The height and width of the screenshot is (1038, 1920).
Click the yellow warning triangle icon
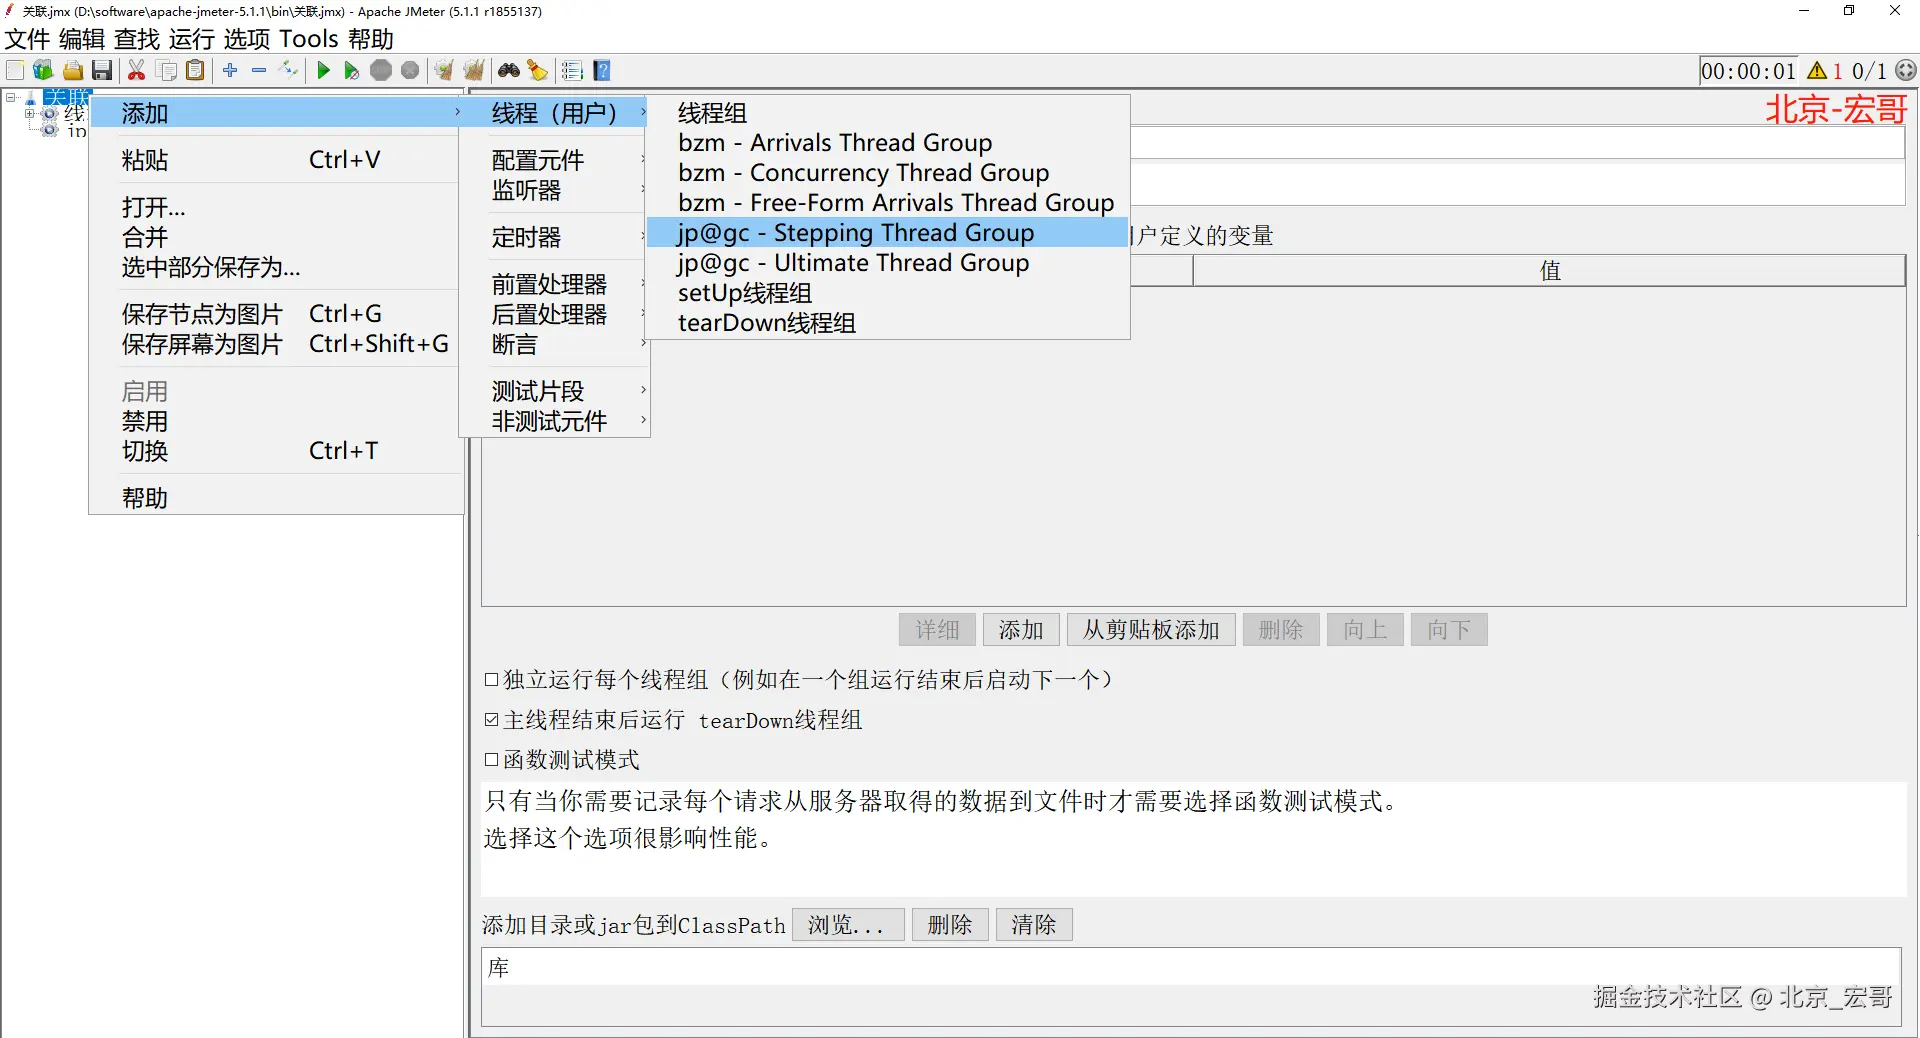point(1817,71)
